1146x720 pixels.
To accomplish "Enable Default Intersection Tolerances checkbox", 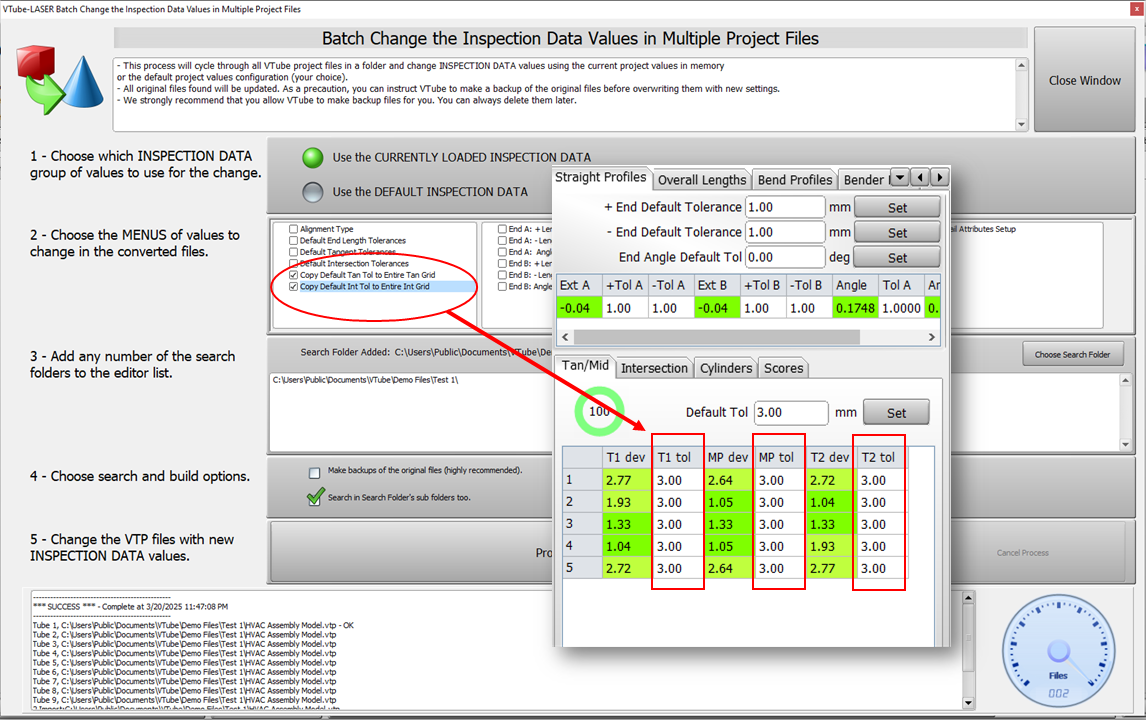I will click(x=293, y=263).
